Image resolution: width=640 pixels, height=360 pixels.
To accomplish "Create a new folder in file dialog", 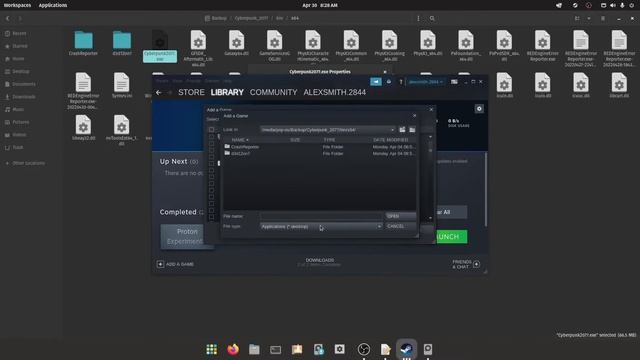I will tap(412, 130).
